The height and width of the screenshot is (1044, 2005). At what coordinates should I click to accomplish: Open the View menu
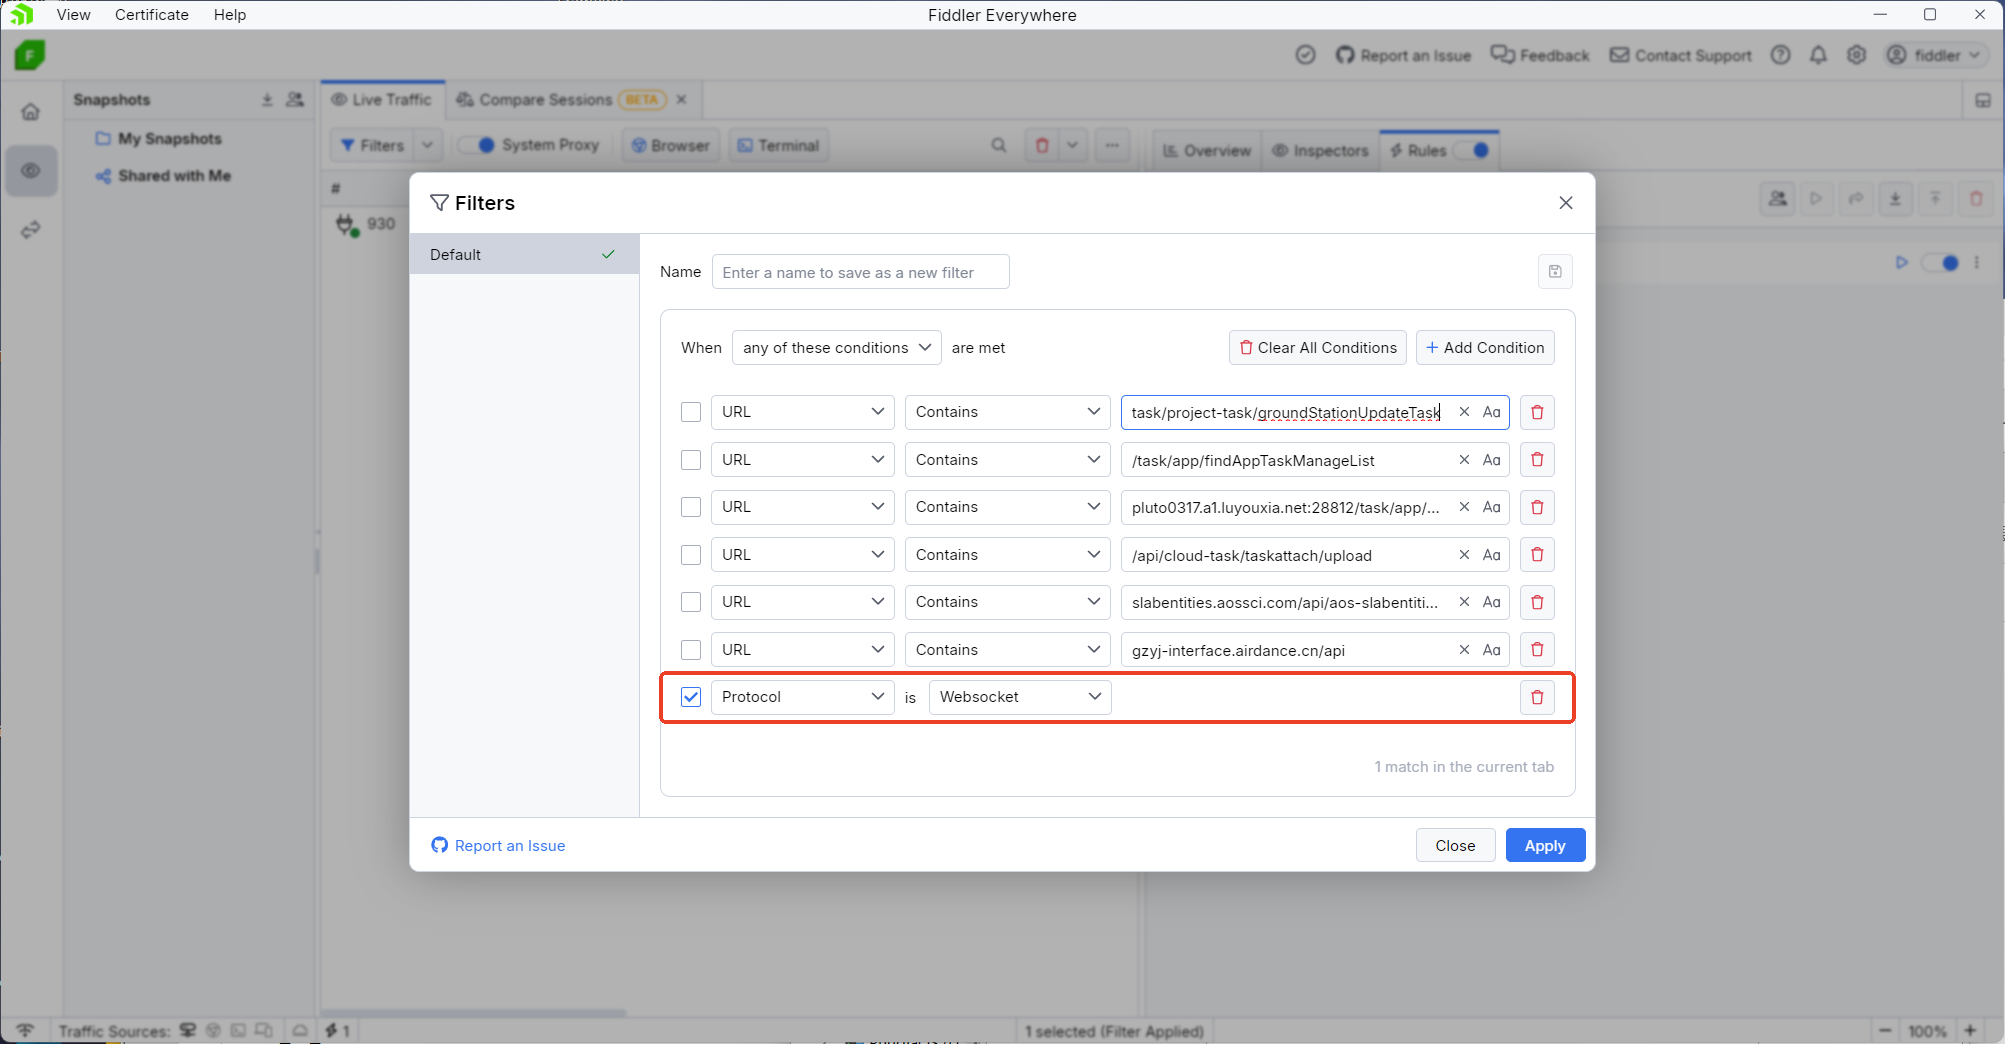pos(74,14)
